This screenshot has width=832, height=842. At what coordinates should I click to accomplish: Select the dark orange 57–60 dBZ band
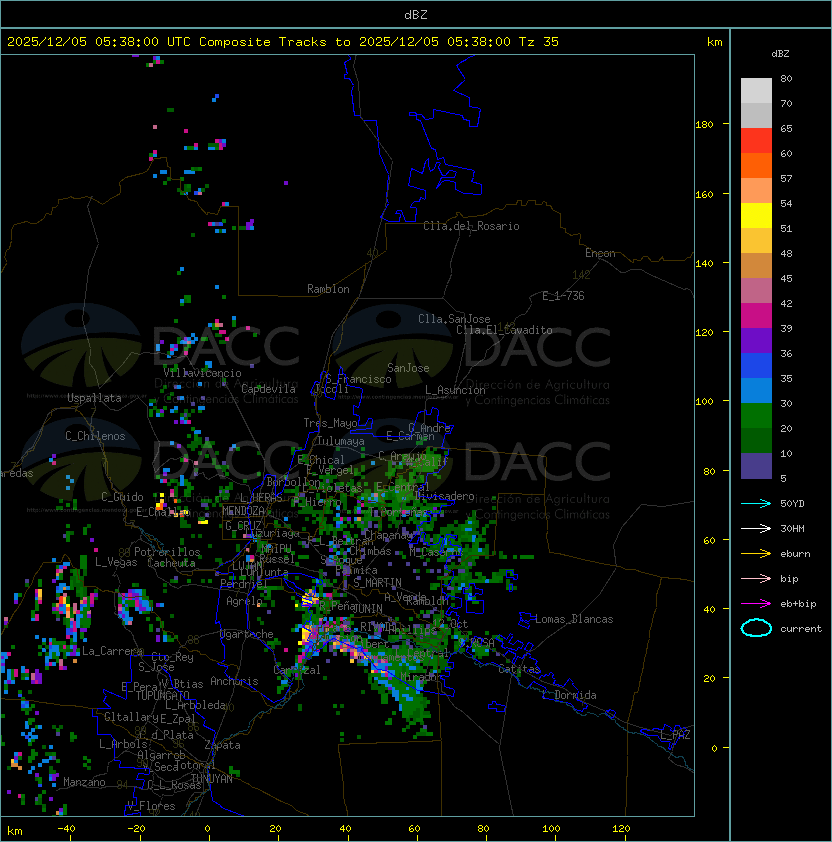click(756, 165)
